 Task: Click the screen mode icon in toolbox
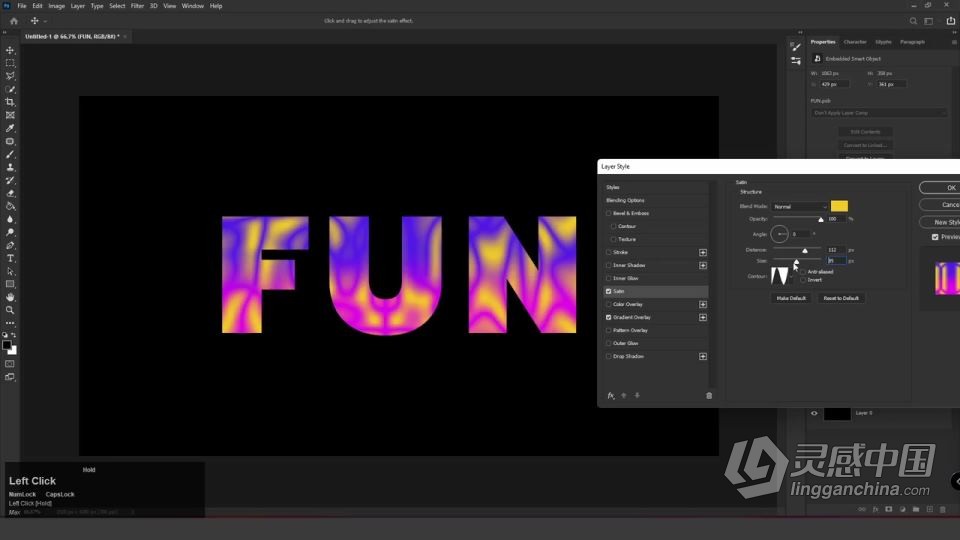click(10, 377)
